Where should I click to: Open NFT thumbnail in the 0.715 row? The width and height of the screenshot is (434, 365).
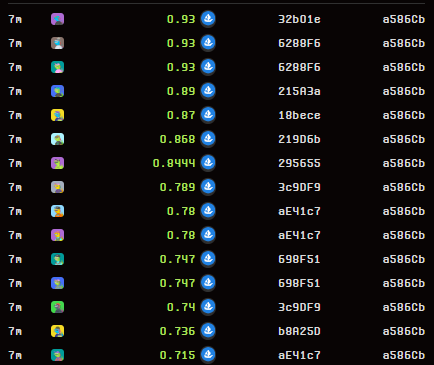click(x=57, y=355)
